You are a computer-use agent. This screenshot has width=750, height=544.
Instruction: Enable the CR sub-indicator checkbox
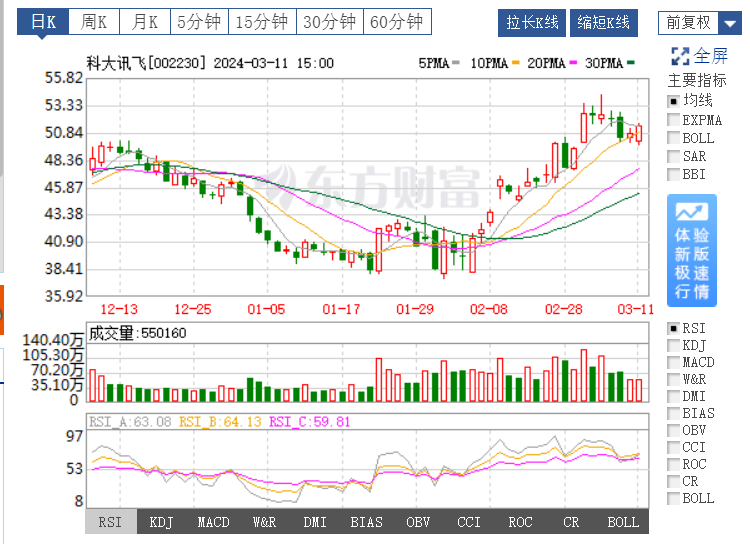pos(673,481)
